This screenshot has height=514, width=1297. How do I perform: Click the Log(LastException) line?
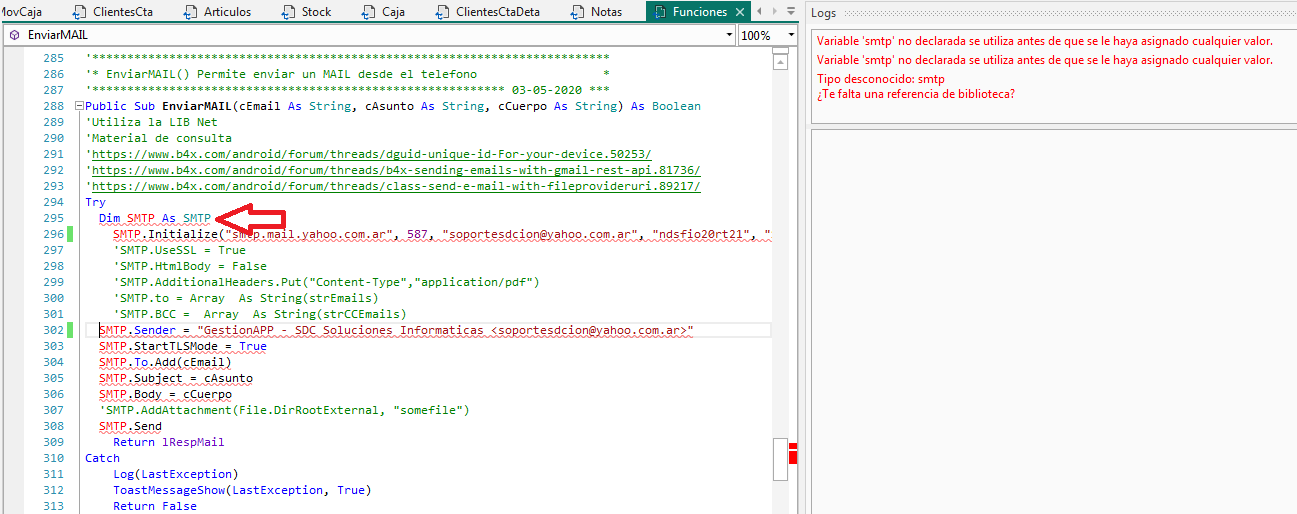tap(176, 474)
